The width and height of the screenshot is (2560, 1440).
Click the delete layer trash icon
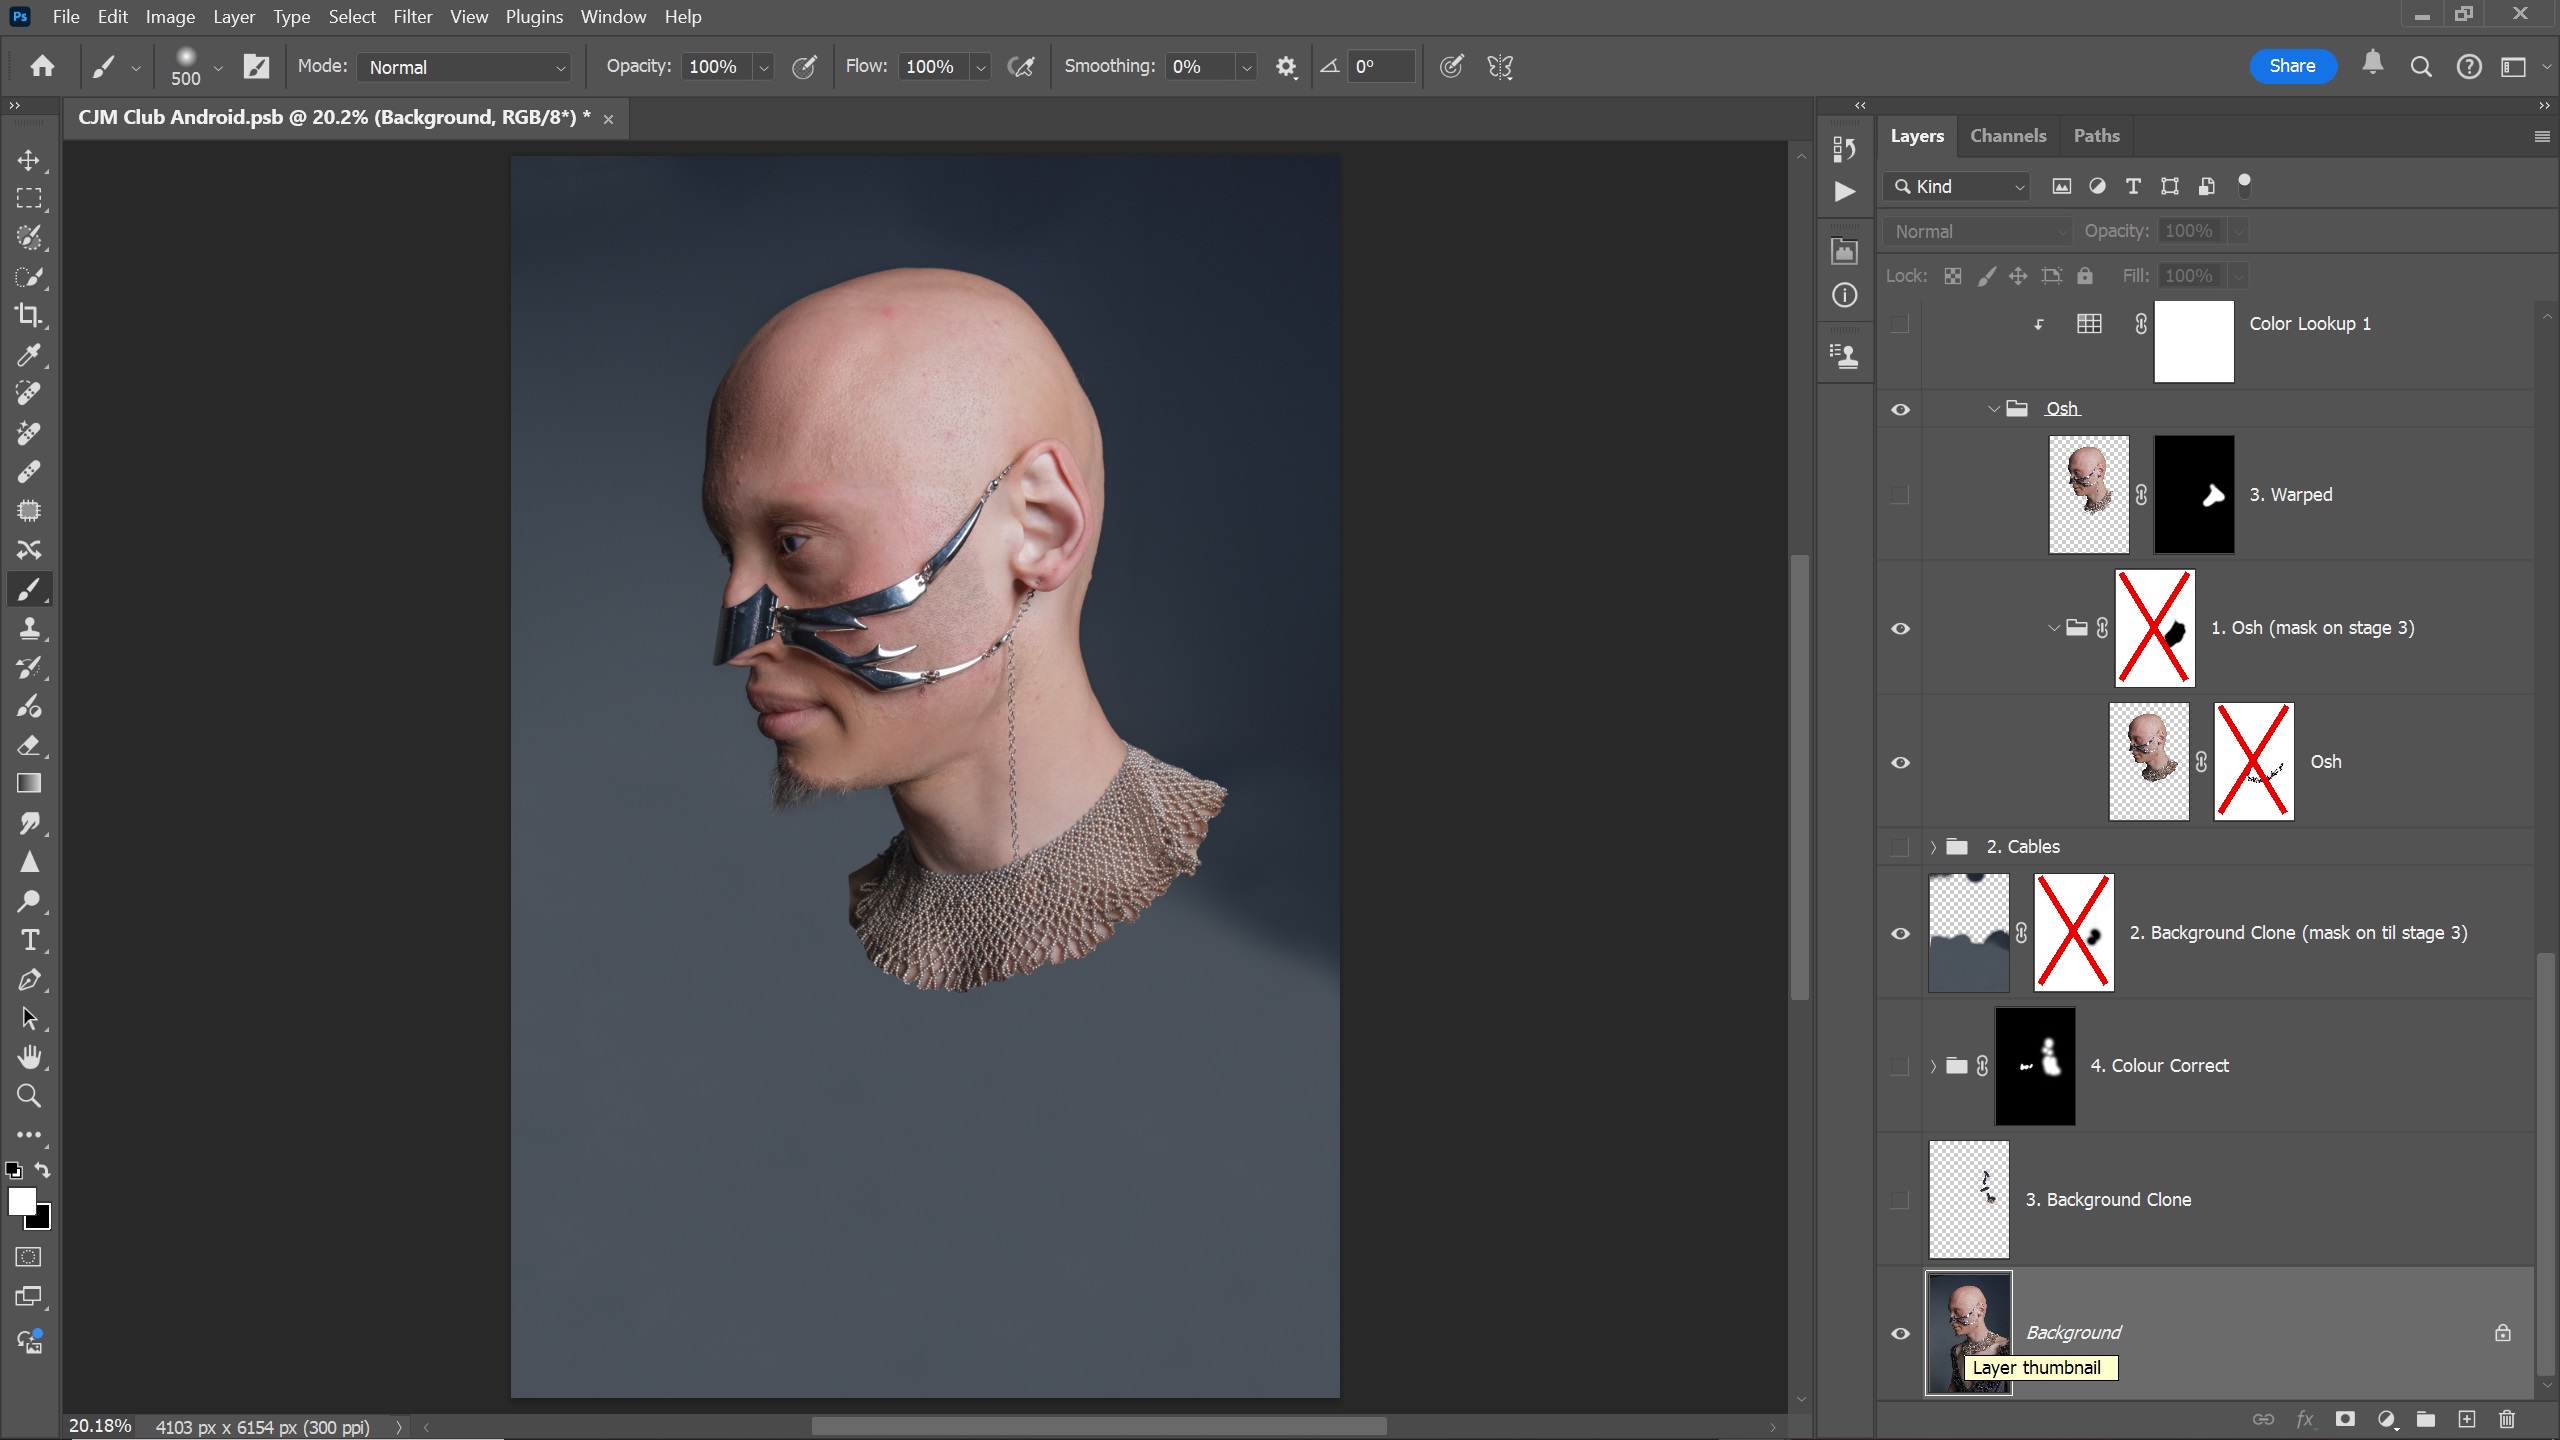2506,1419
